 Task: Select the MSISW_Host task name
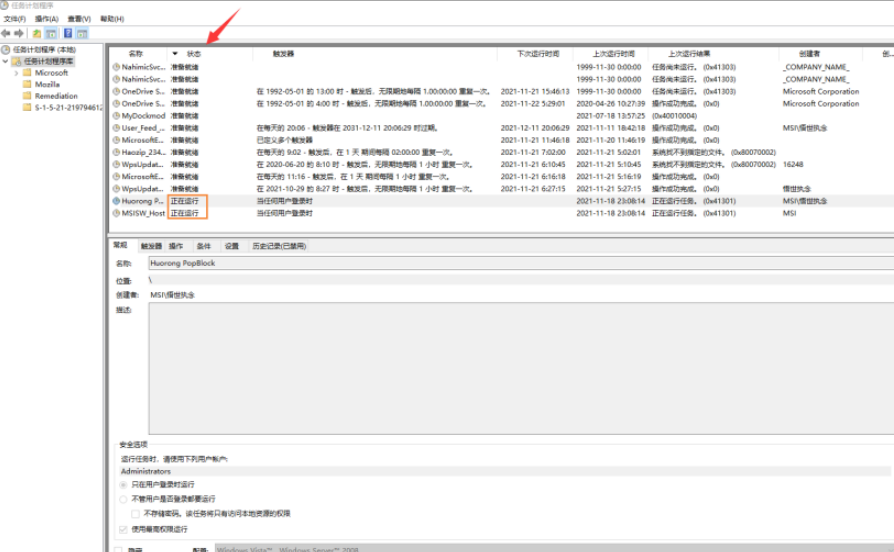[143, 213]
